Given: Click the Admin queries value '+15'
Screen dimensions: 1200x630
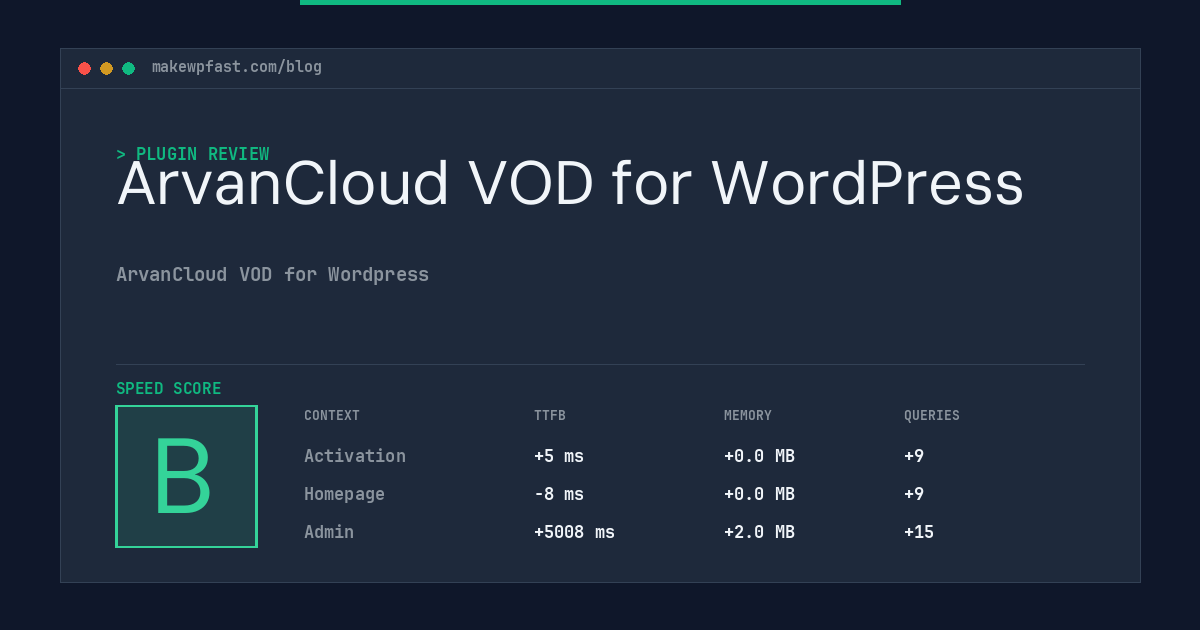Looking at the screenshot, I should 919,532.
